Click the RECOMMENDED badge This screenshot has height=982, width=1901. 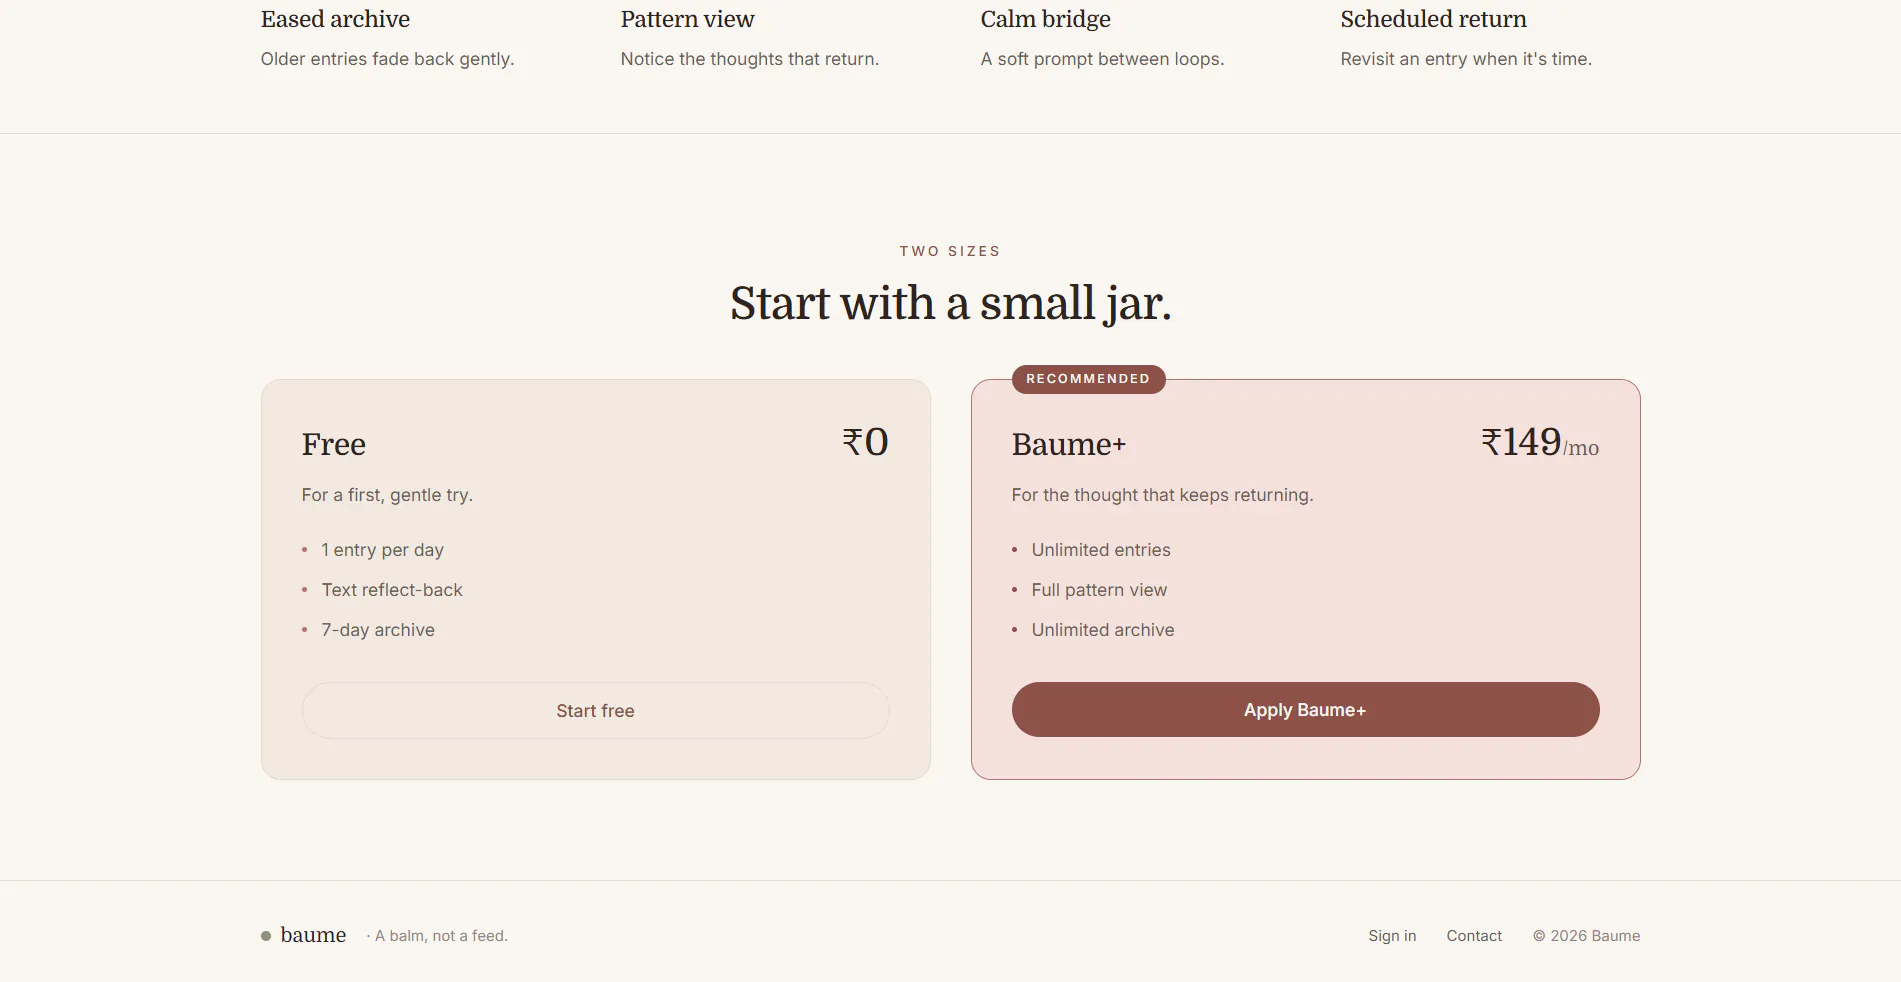1088,379
